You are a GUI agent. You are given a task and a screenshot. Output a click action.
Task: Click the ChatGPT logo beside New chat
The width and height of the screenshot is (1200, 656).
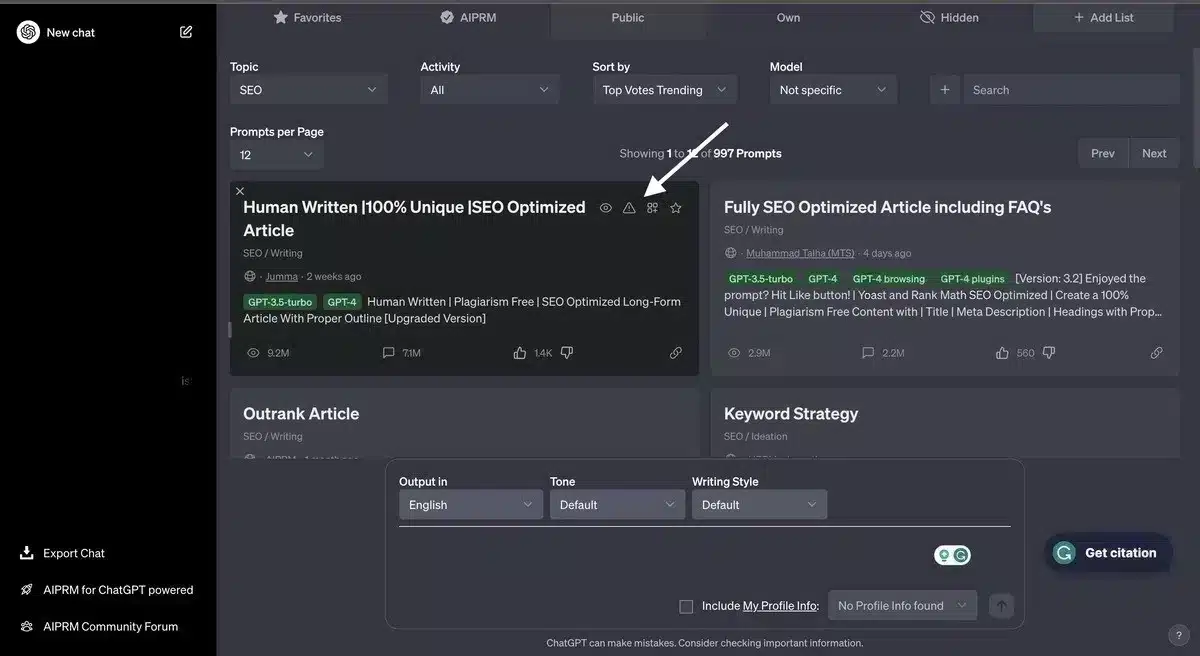(x=28, y=32)
